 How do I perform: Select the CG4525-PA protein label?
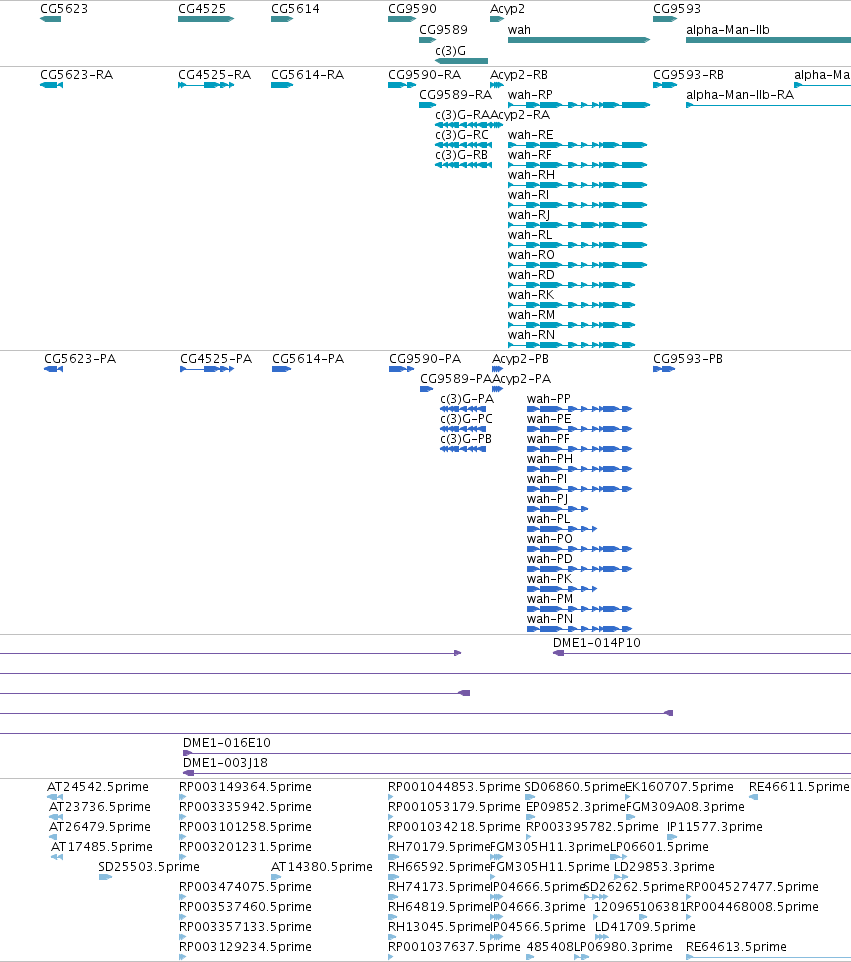[x=216, y=358]
